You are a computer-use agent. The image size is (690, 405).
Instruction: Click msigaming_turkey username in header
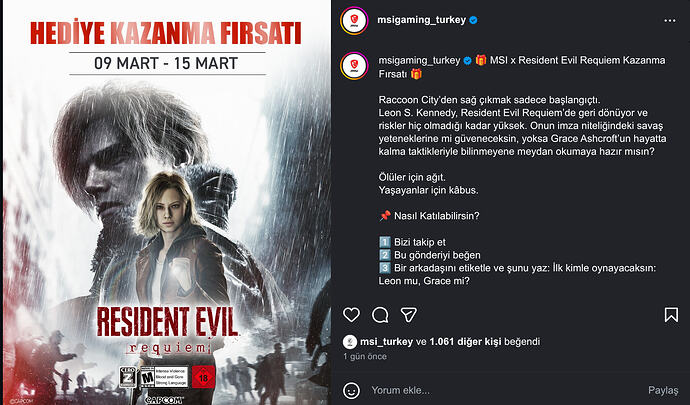(422, 20)
